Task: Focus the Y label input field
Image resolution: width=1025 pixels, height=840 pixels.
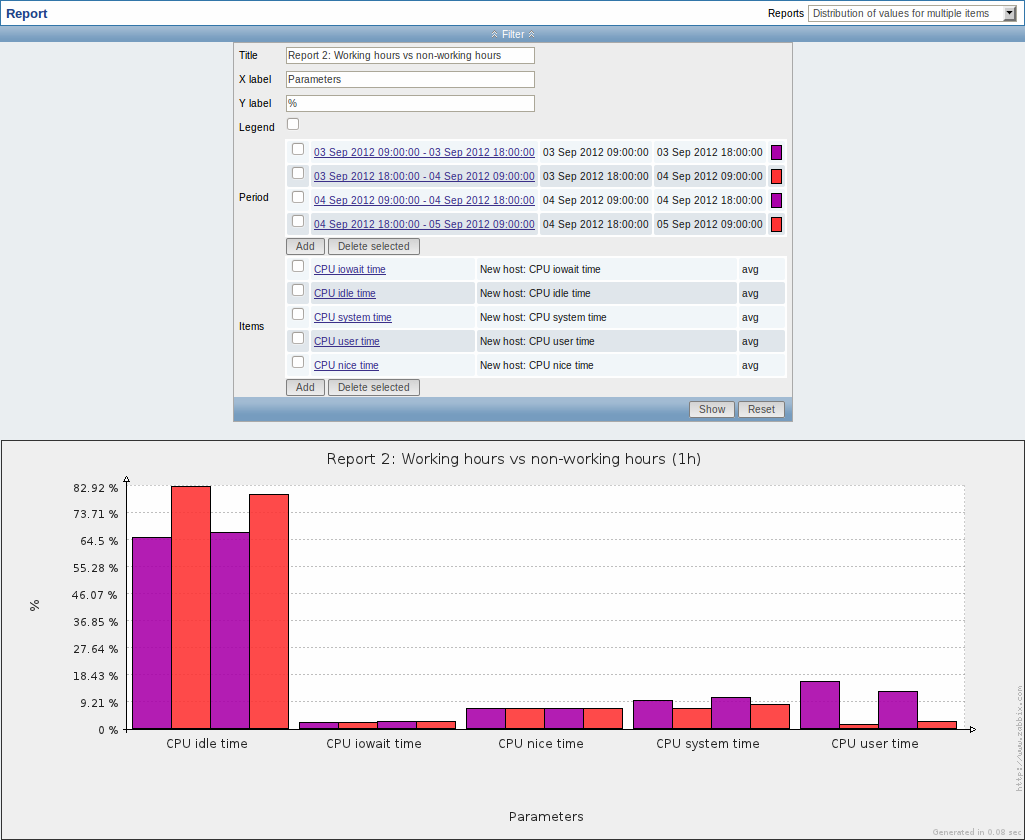Action: click(410, 103)
